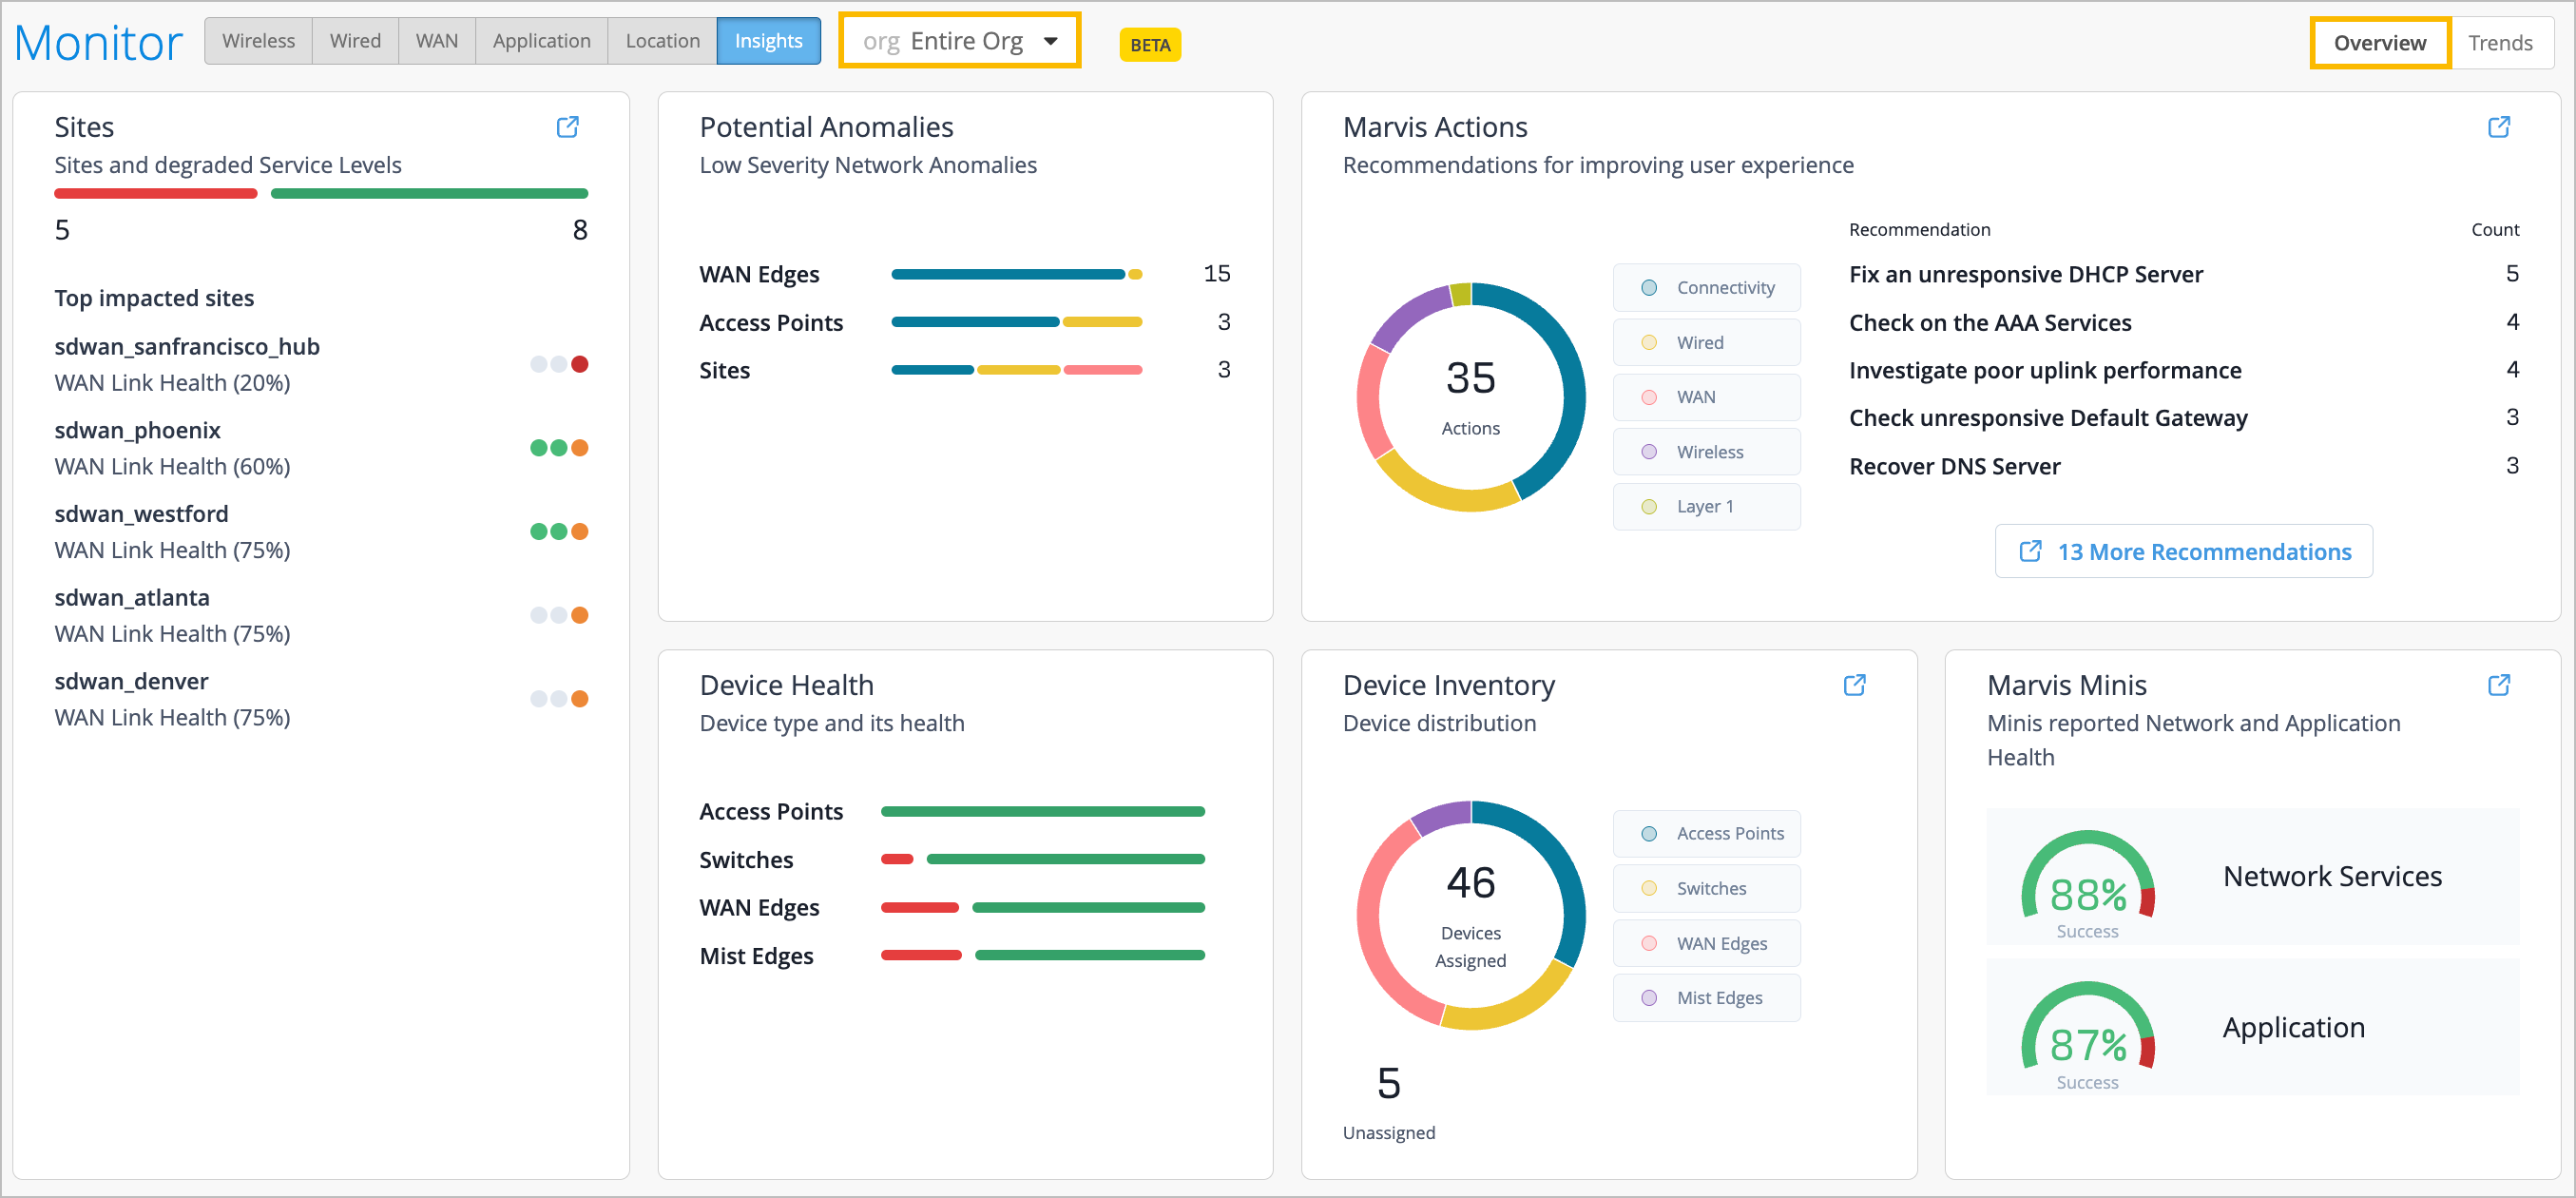This screenshot has height=1198, width=2576.
Task: Open Device Inventory via its external link icon
Action: 1855,685
